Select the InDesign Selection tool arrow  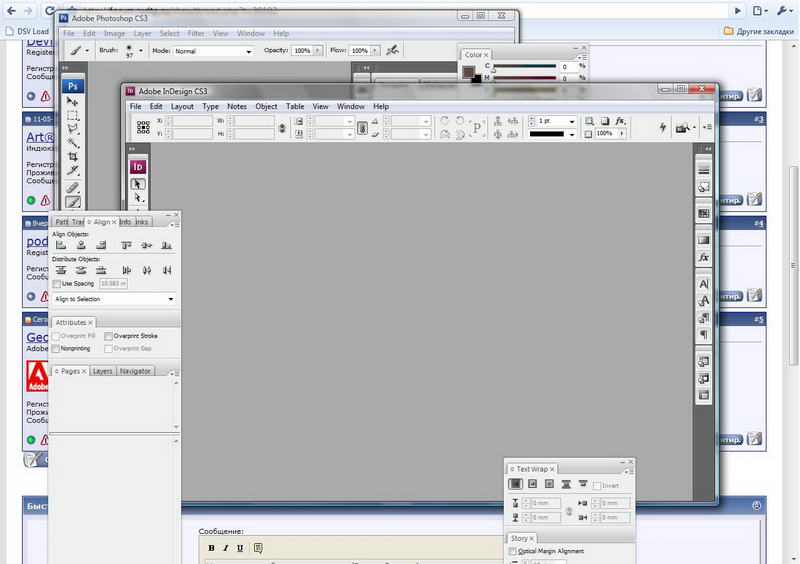pos(137,184)
